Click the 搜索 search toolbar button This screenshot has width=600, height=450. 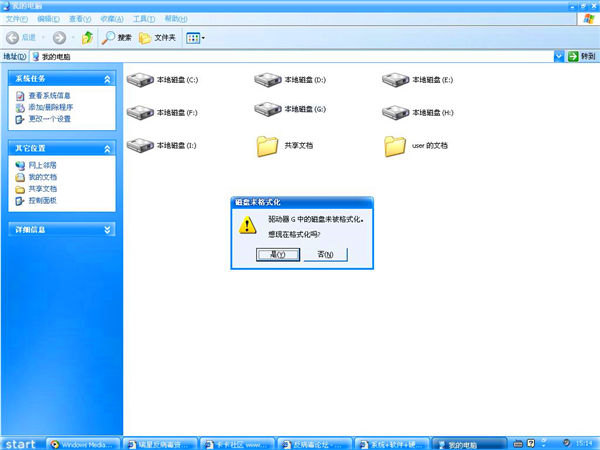117,38
